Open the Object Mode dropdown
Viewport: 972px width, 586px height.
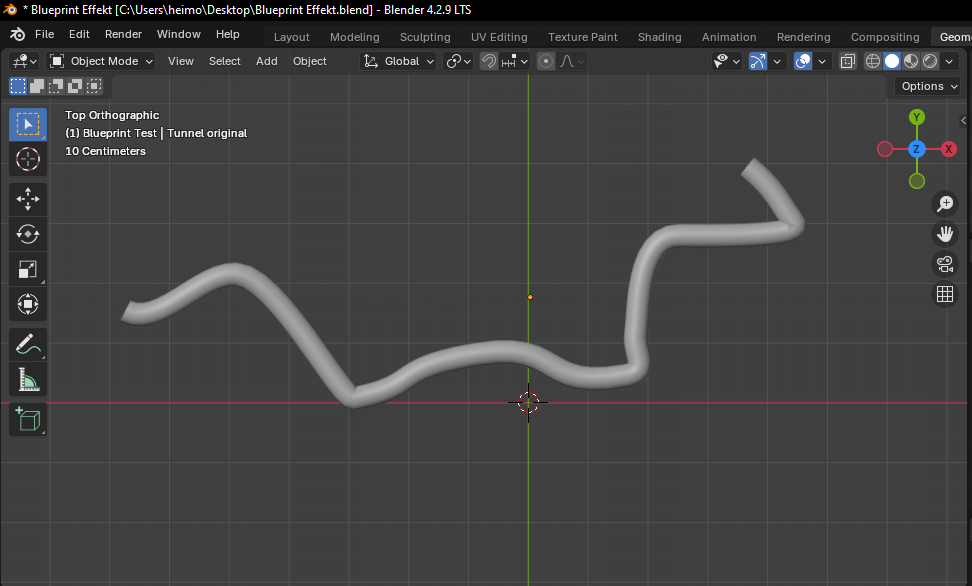click(101, 61)
